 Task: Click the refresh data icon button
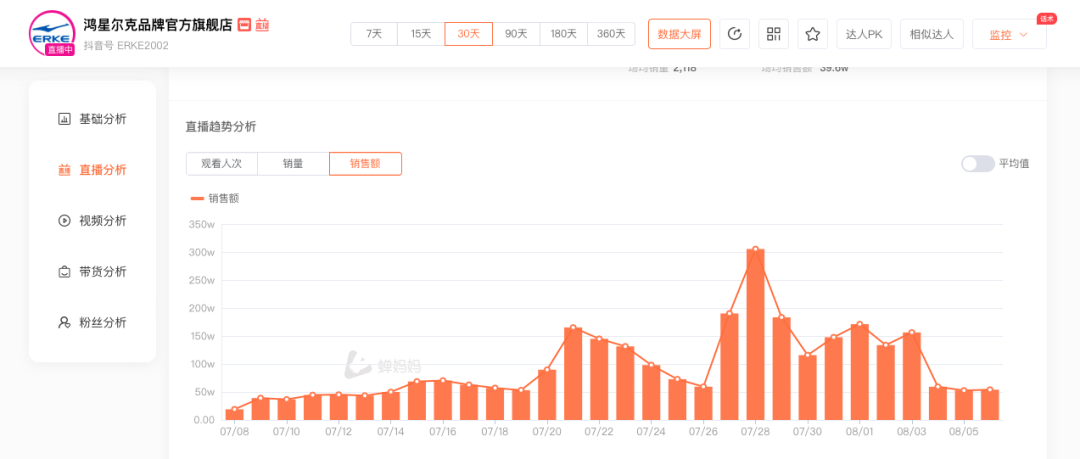point(735,34)
